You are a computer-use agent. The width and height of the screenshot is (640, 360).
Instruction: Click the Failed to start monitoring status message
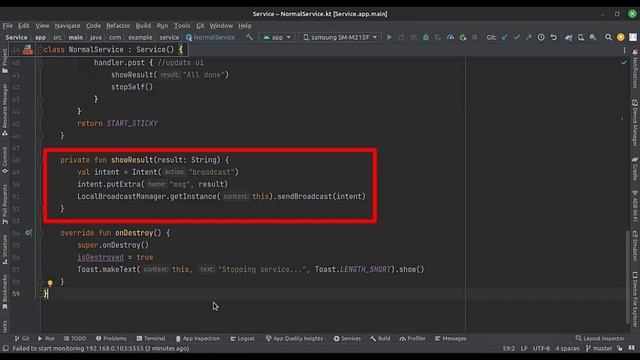tap(100, 349)
